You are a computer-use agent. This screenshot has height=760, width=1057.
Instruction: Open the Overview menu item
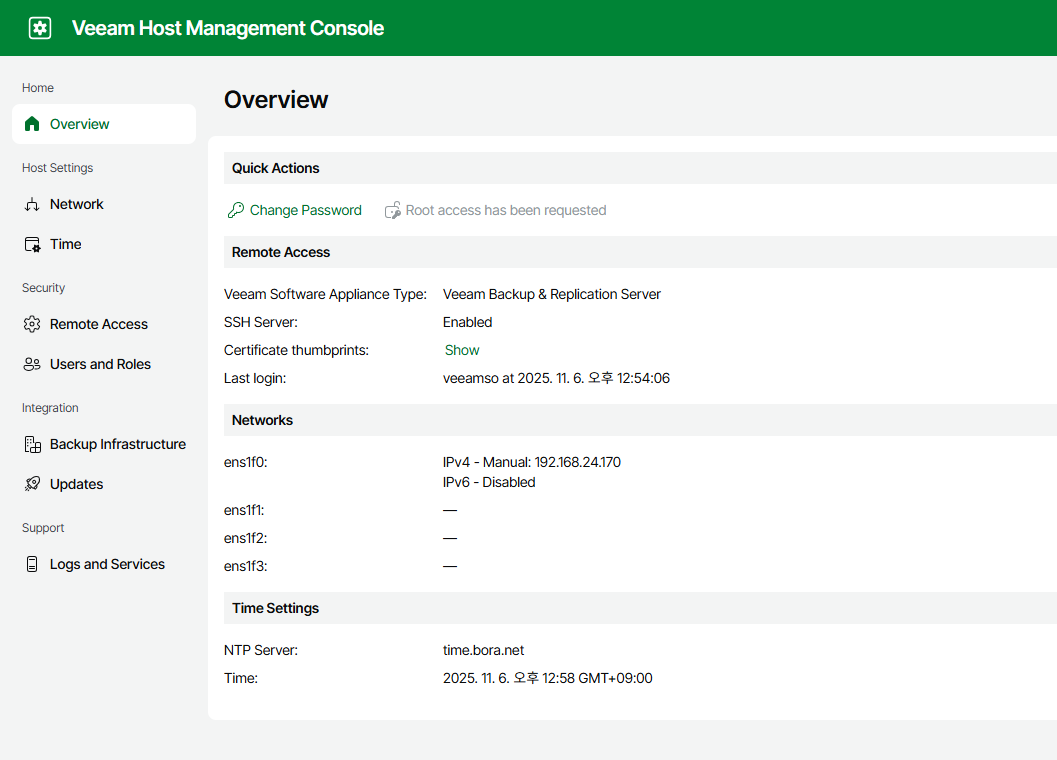pos(104,124)
